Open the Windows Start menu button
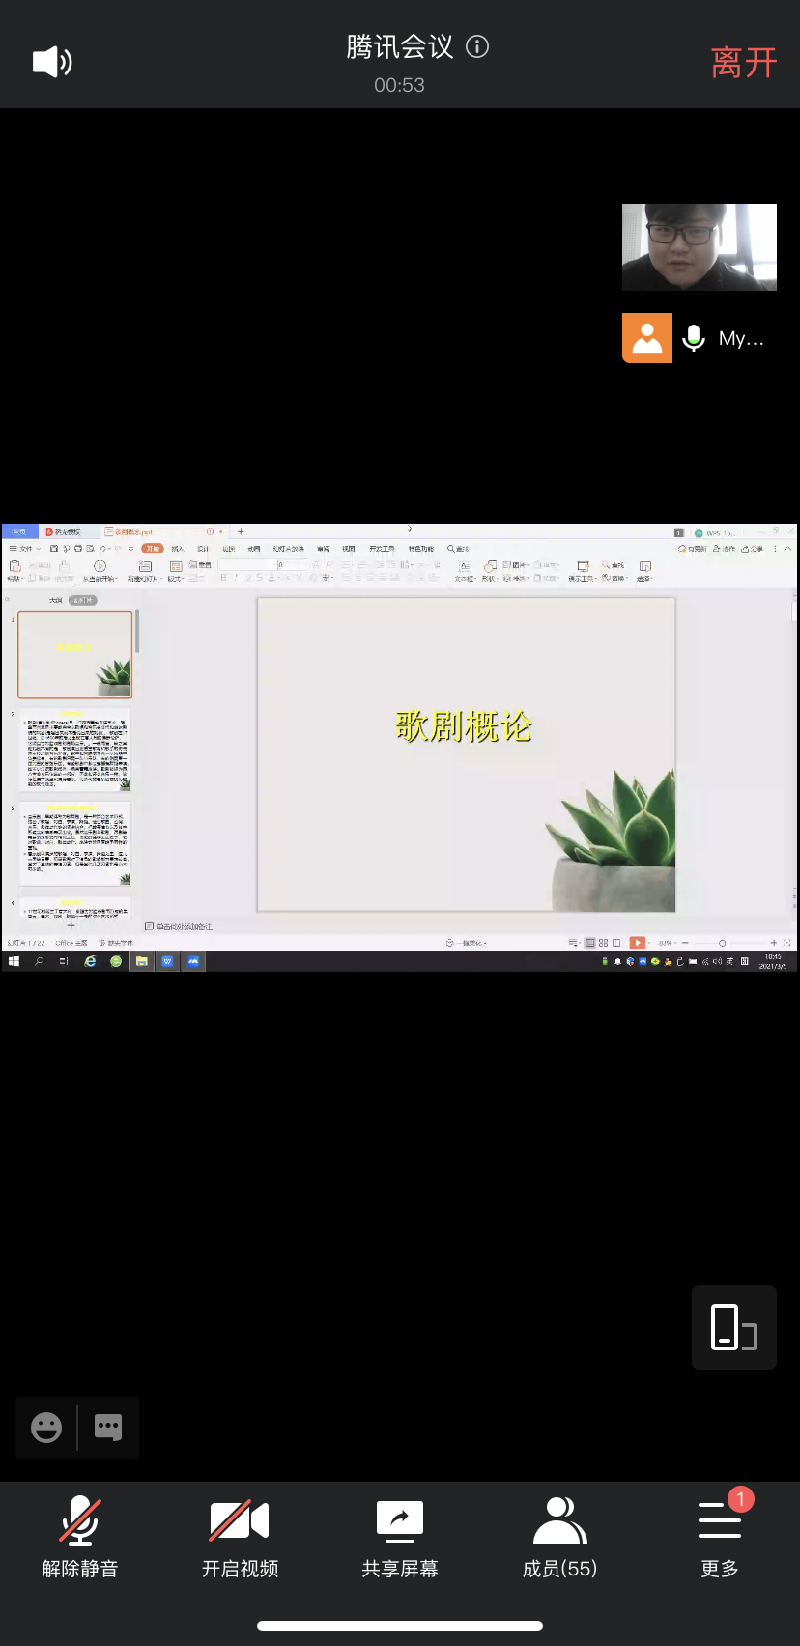This screenshot has height=1646, width=800. coord(14,961)
